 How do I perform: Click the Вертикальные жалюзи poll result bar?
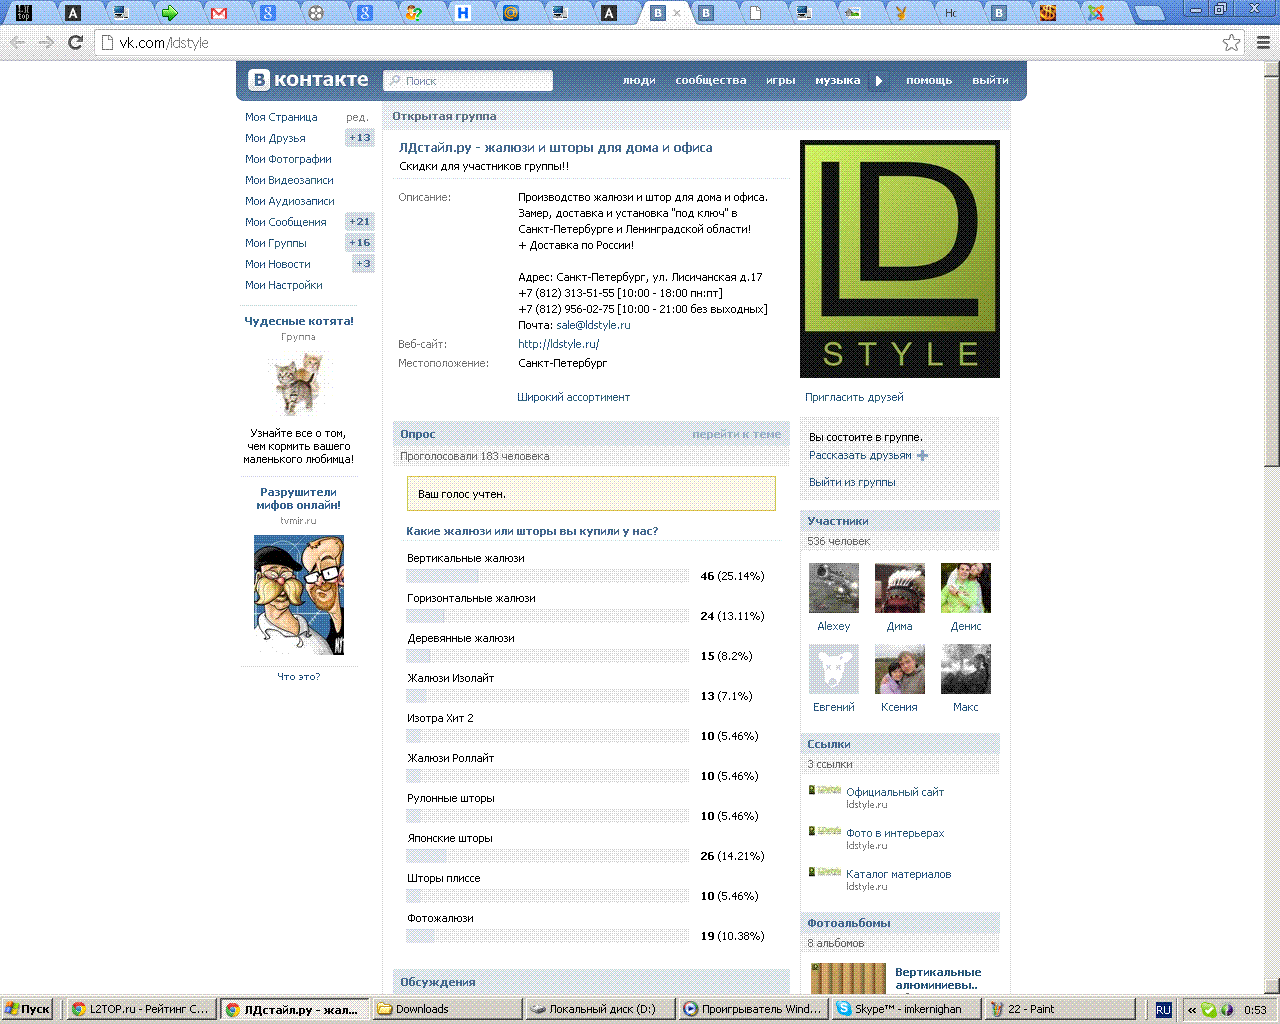pyautogui.click(x=548, y=576)
